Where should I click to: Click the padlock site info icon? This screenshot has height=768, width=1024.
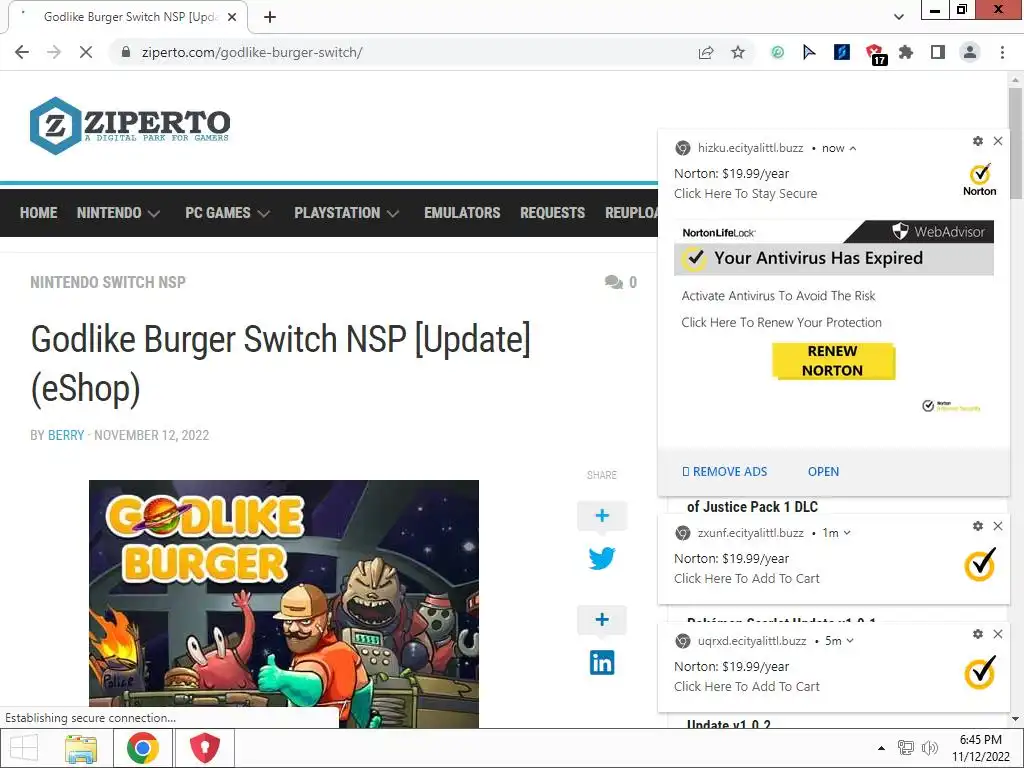(x=126, y=52)
